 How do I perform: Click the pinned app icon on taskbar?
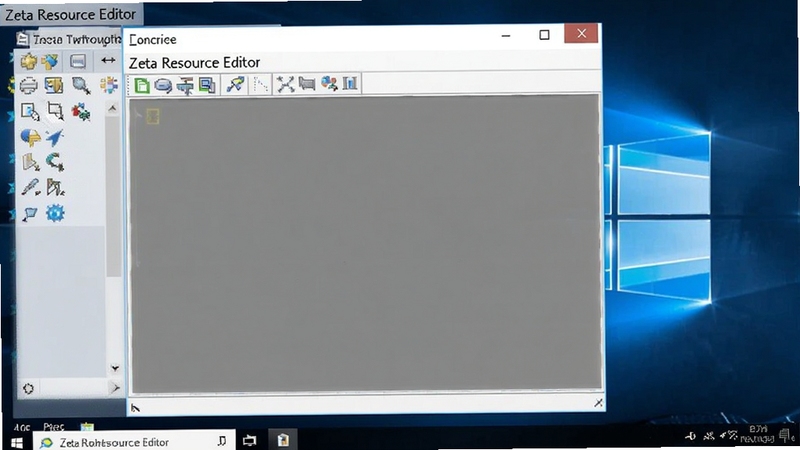[283, 440]
